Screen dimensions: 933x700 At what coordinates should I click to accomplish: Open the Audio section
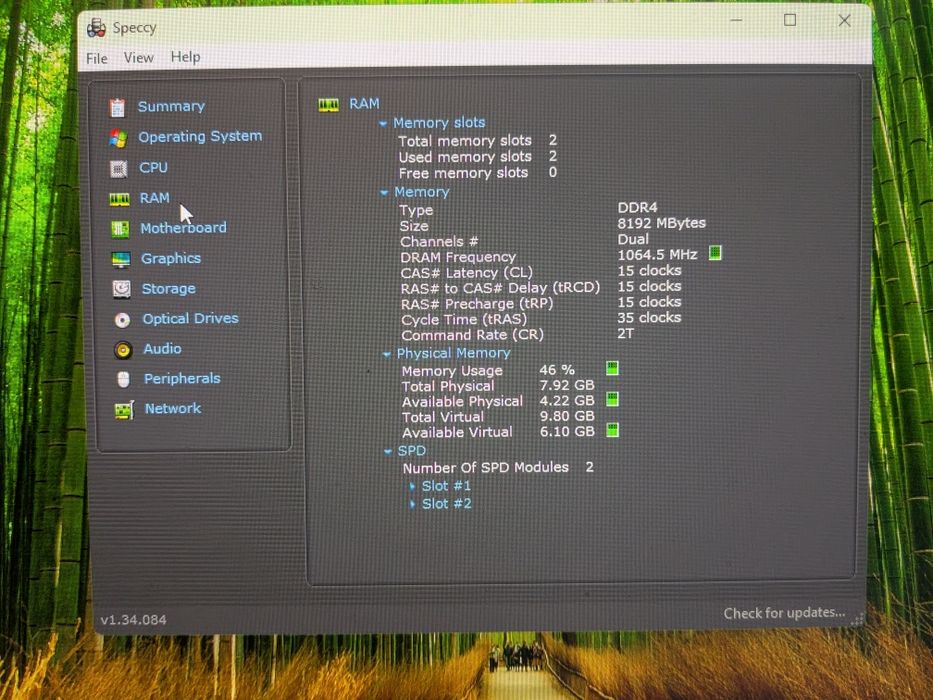162,349
